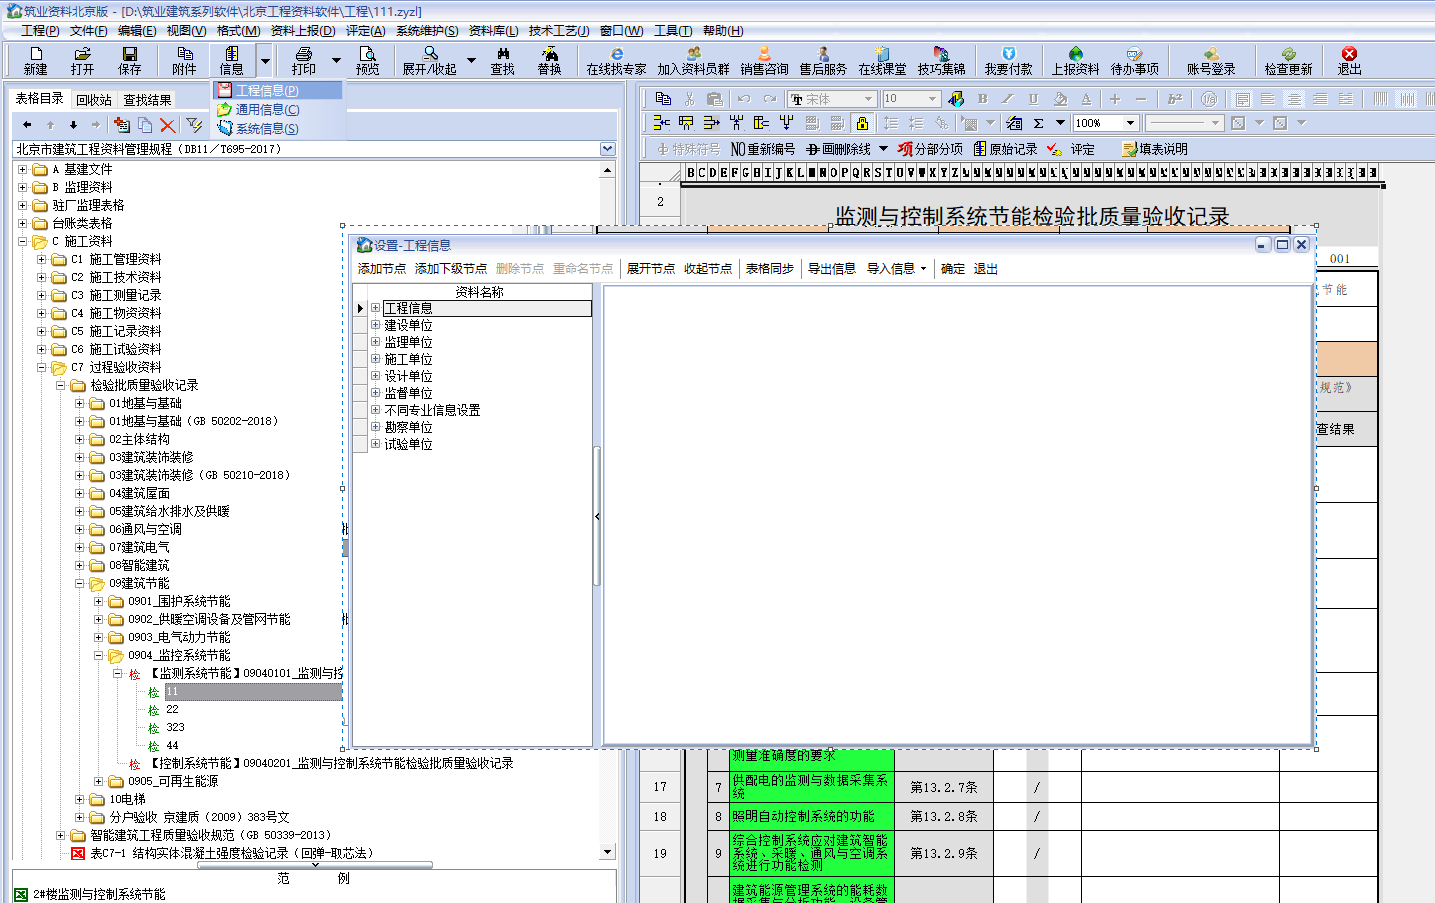This screenshot has width=1435, height=903.
Task: Switch to the 查找结果 tab
Action: point(147,100)
